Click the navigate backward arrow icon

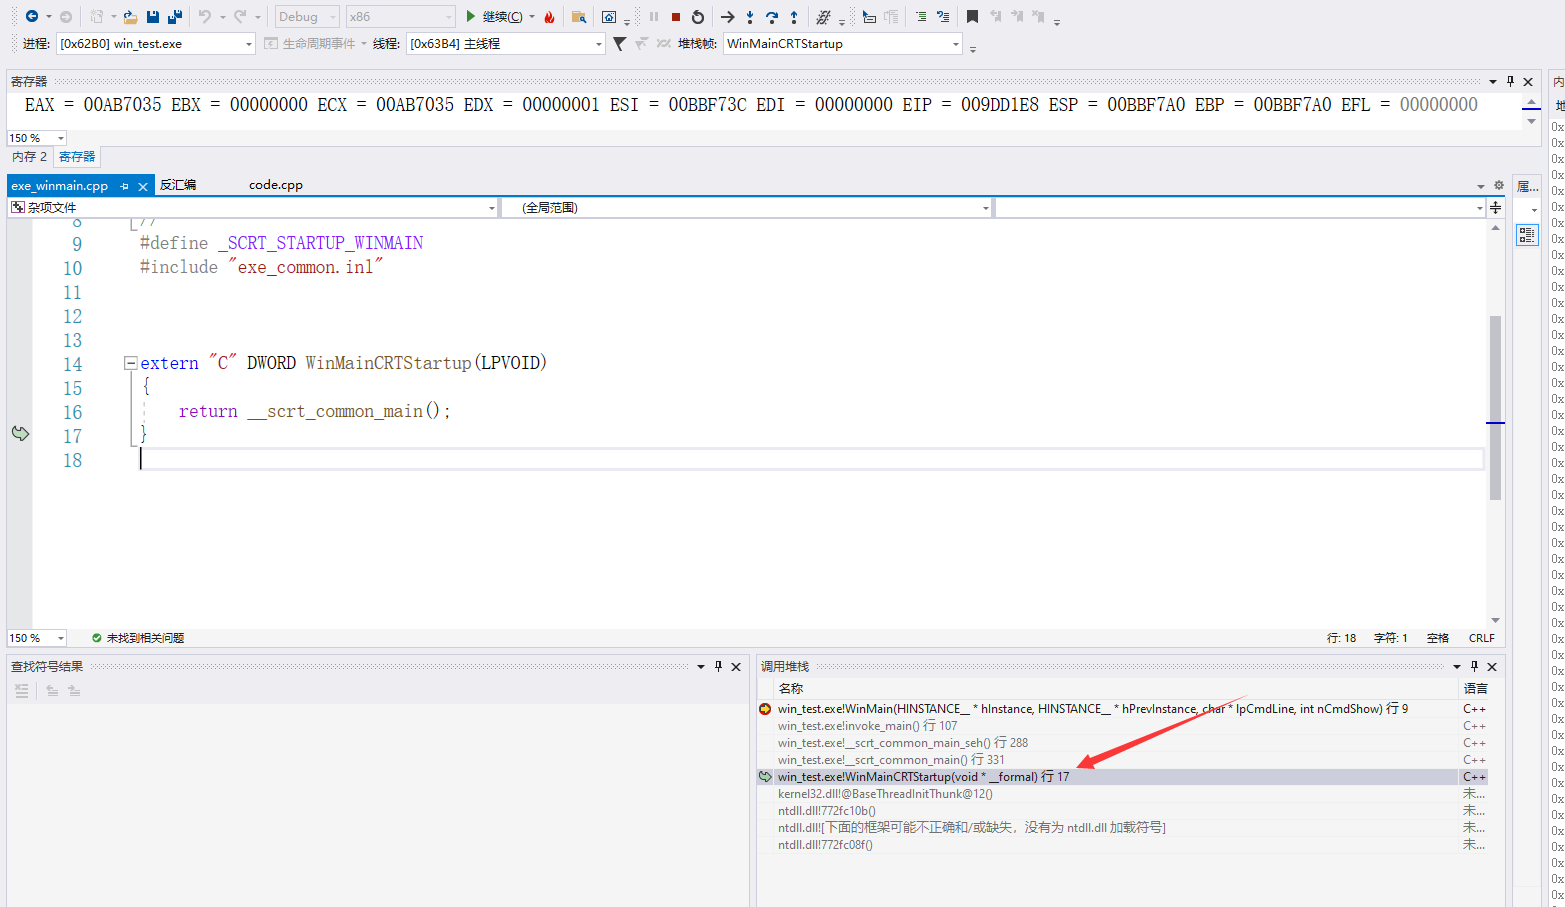coord(32,16)
